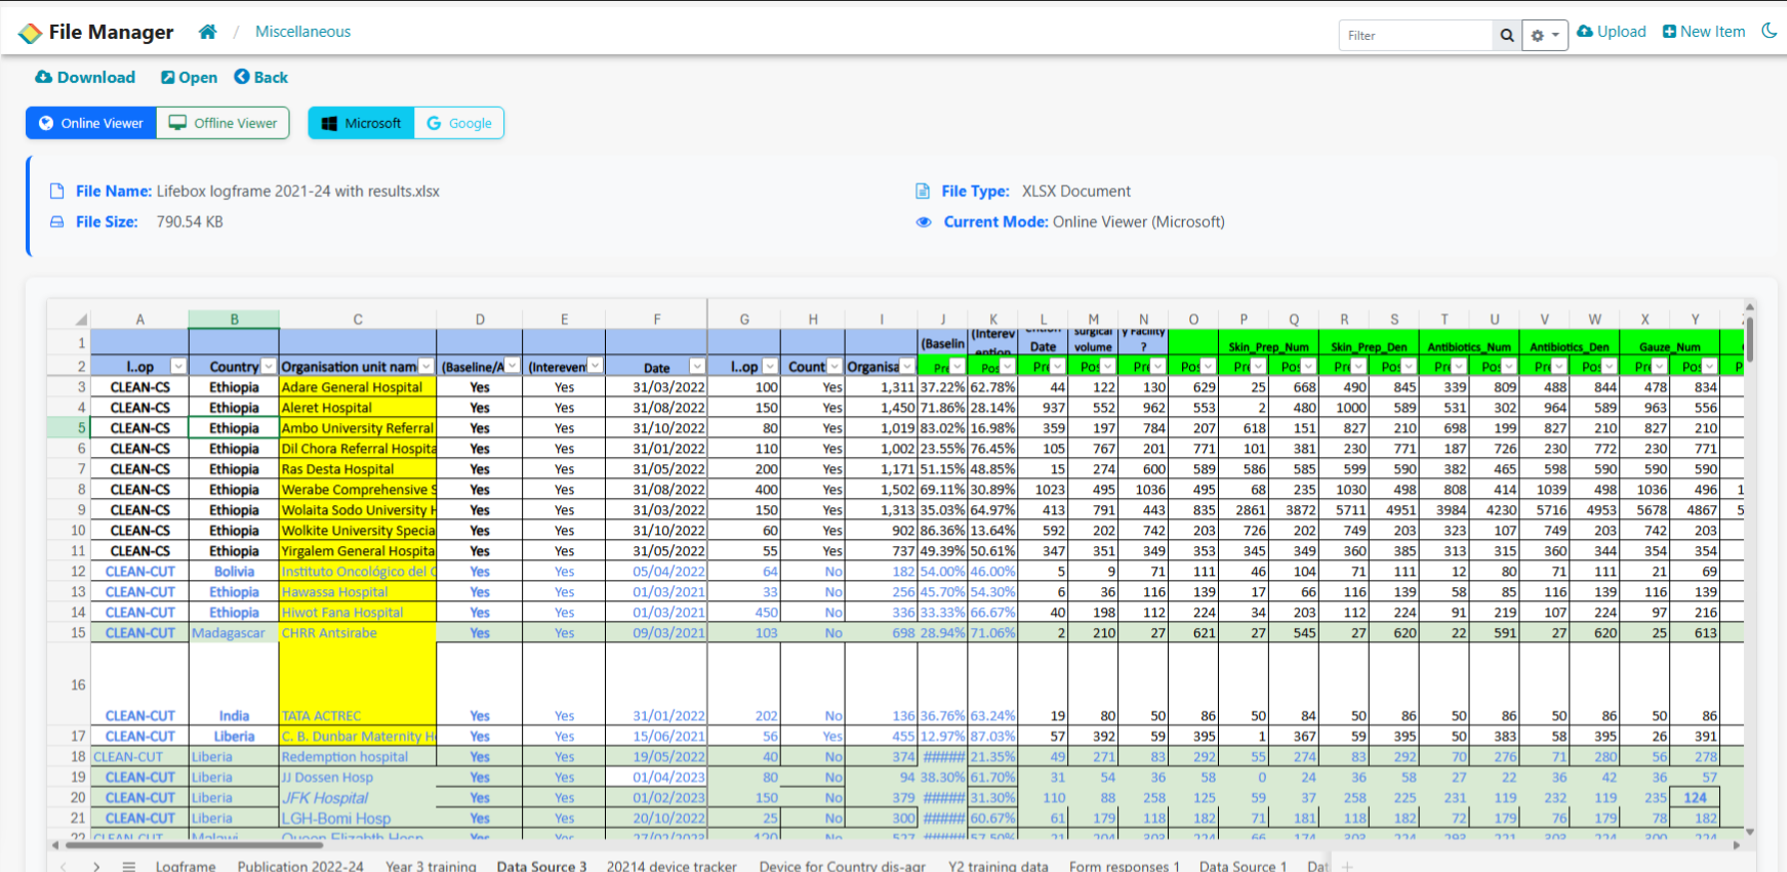1787x872 pixels.
Task: Open the 20214 device tracker sheet tab
Action: tap(672, 866)
